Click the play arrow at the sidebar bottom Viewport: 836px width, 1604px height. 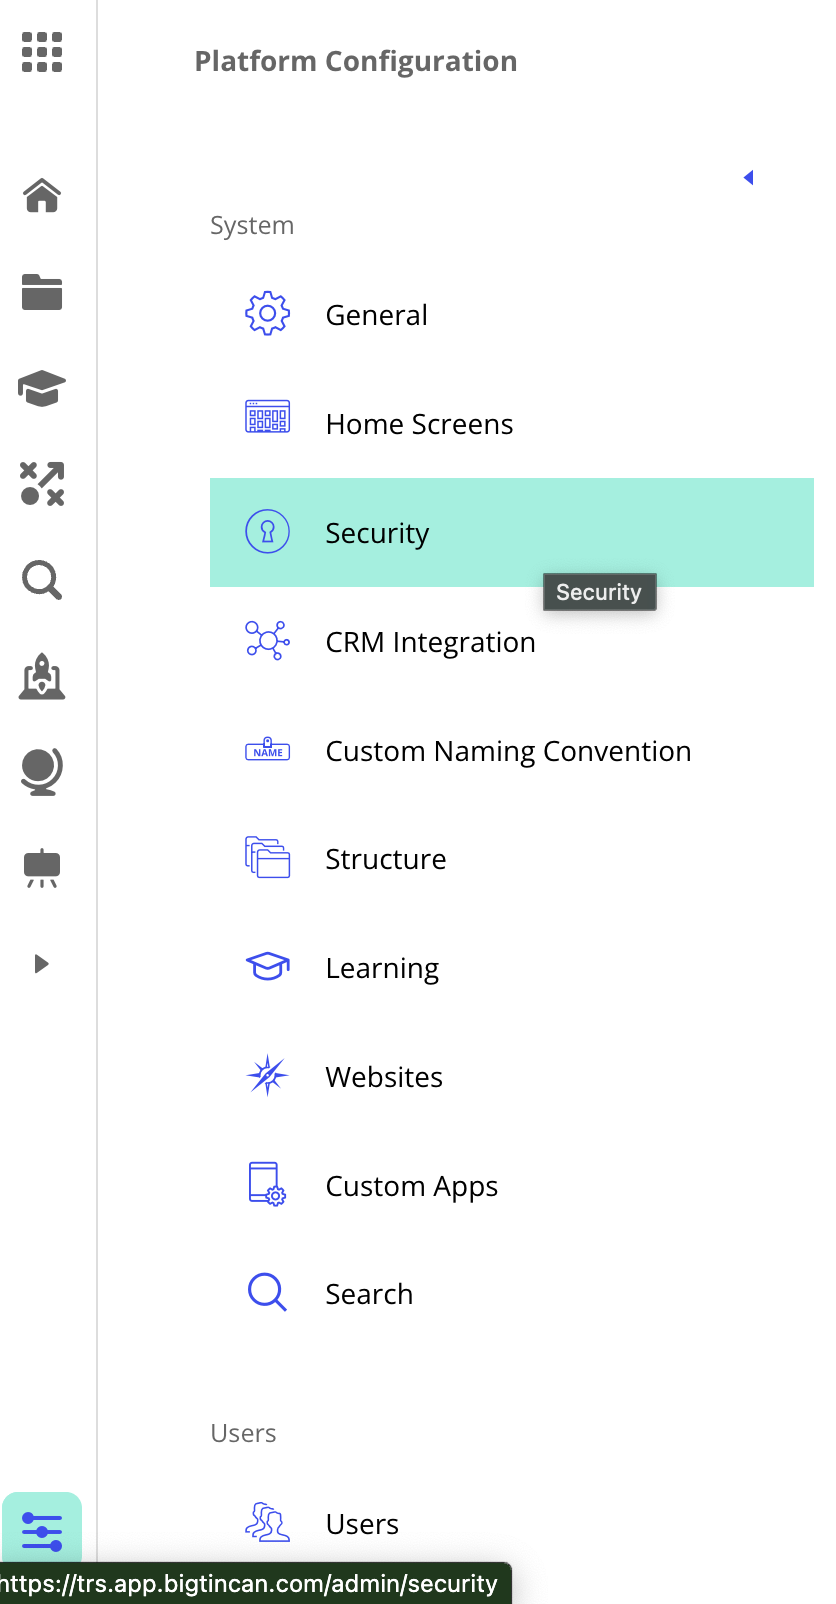click(41, 963)
